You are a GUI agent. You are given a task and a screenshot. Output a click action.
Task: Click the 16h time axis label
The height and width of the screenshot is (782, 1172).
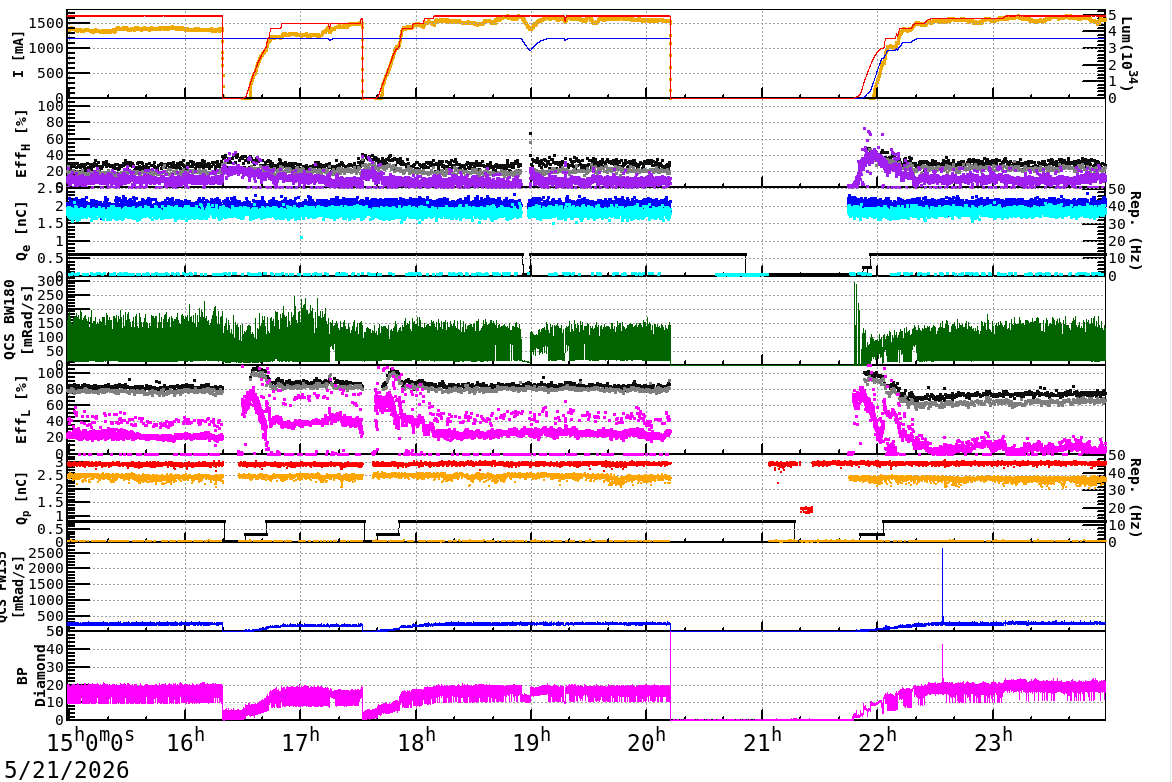(x=185, y=740)
